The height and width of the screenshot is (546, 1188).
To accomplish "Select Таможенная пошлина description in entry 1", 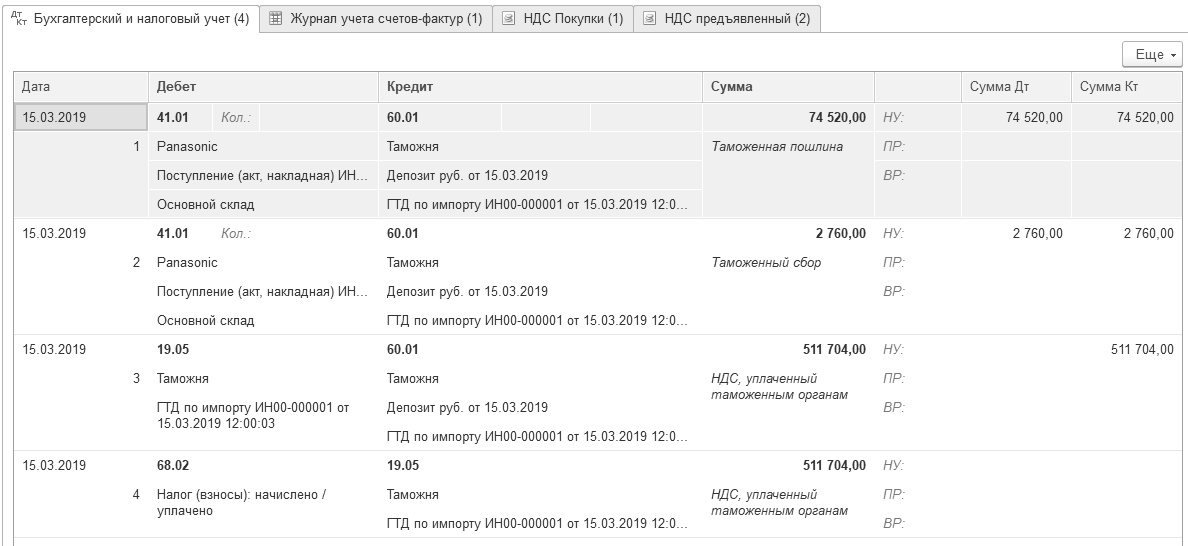I will (777, 146).
